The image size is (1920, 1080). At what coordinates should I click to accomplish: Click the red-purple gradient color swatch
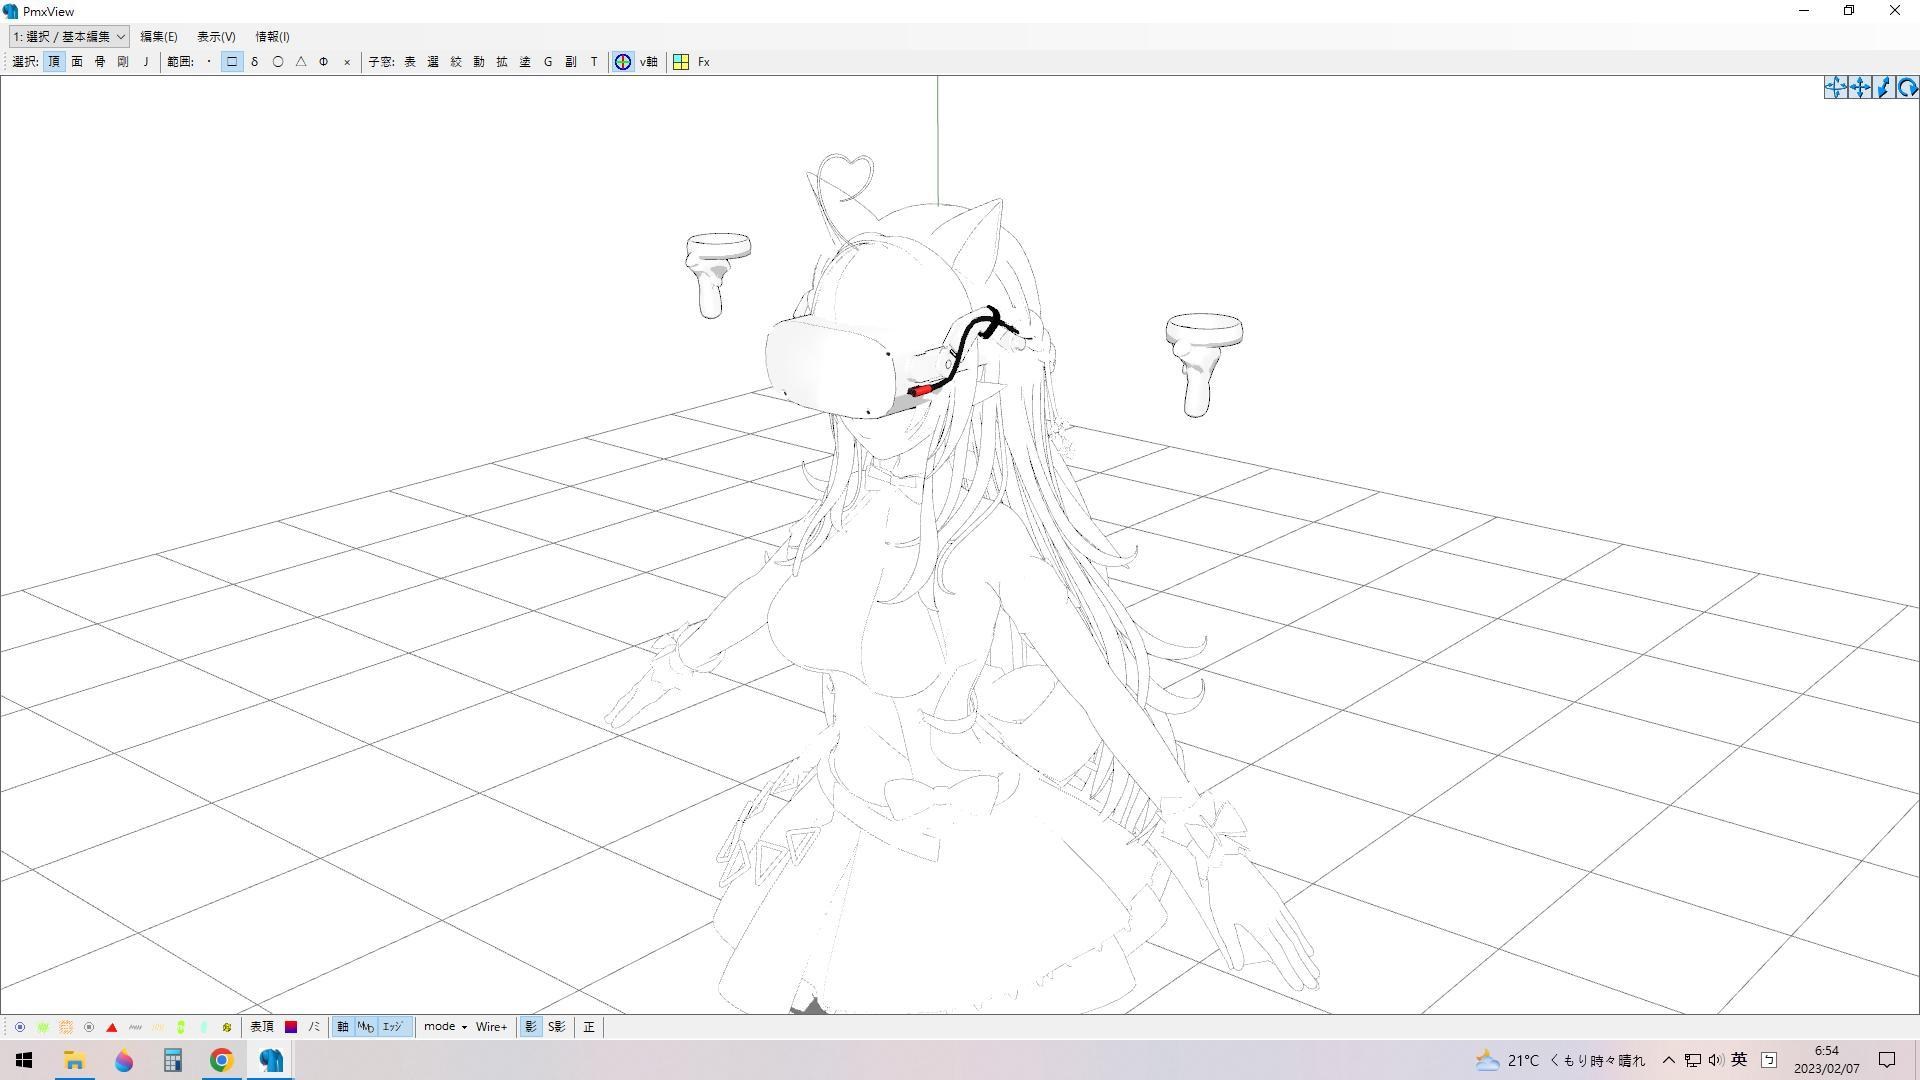coord(291,1027)
